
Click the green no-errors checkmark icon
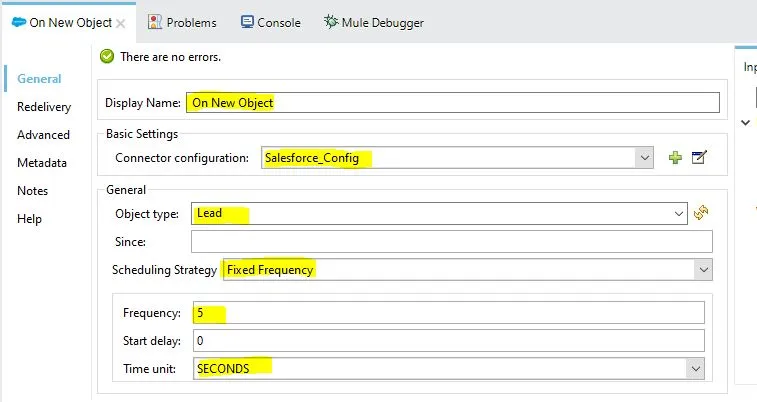click(x=107, y=56)
